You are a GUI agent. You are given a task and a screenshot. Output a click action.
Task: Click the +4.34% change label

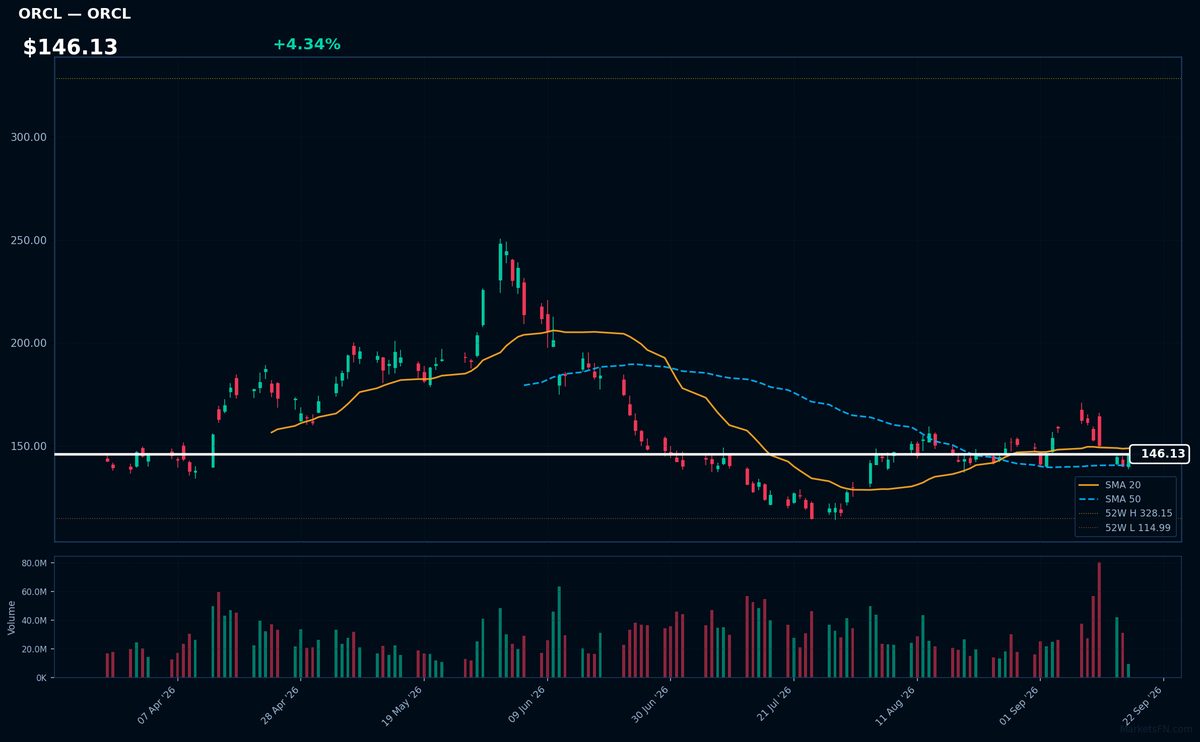pos(307,44)
